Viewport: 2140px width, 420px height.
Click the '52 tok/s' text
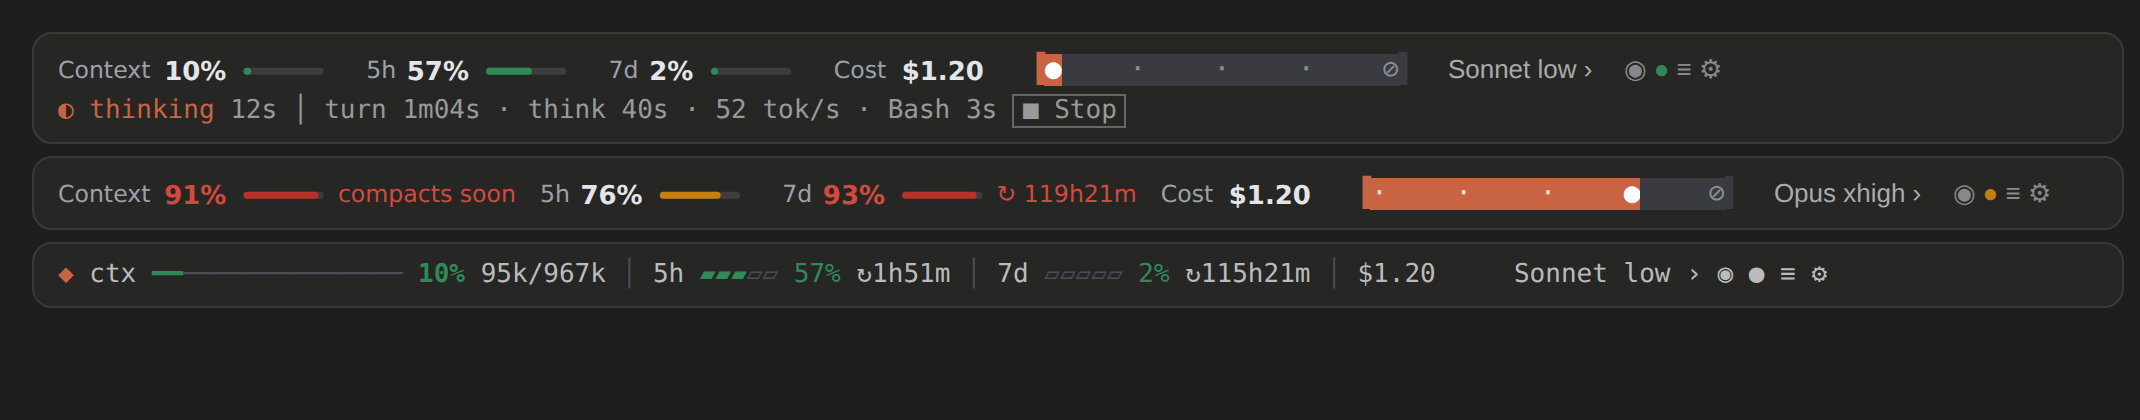[778, 110]
